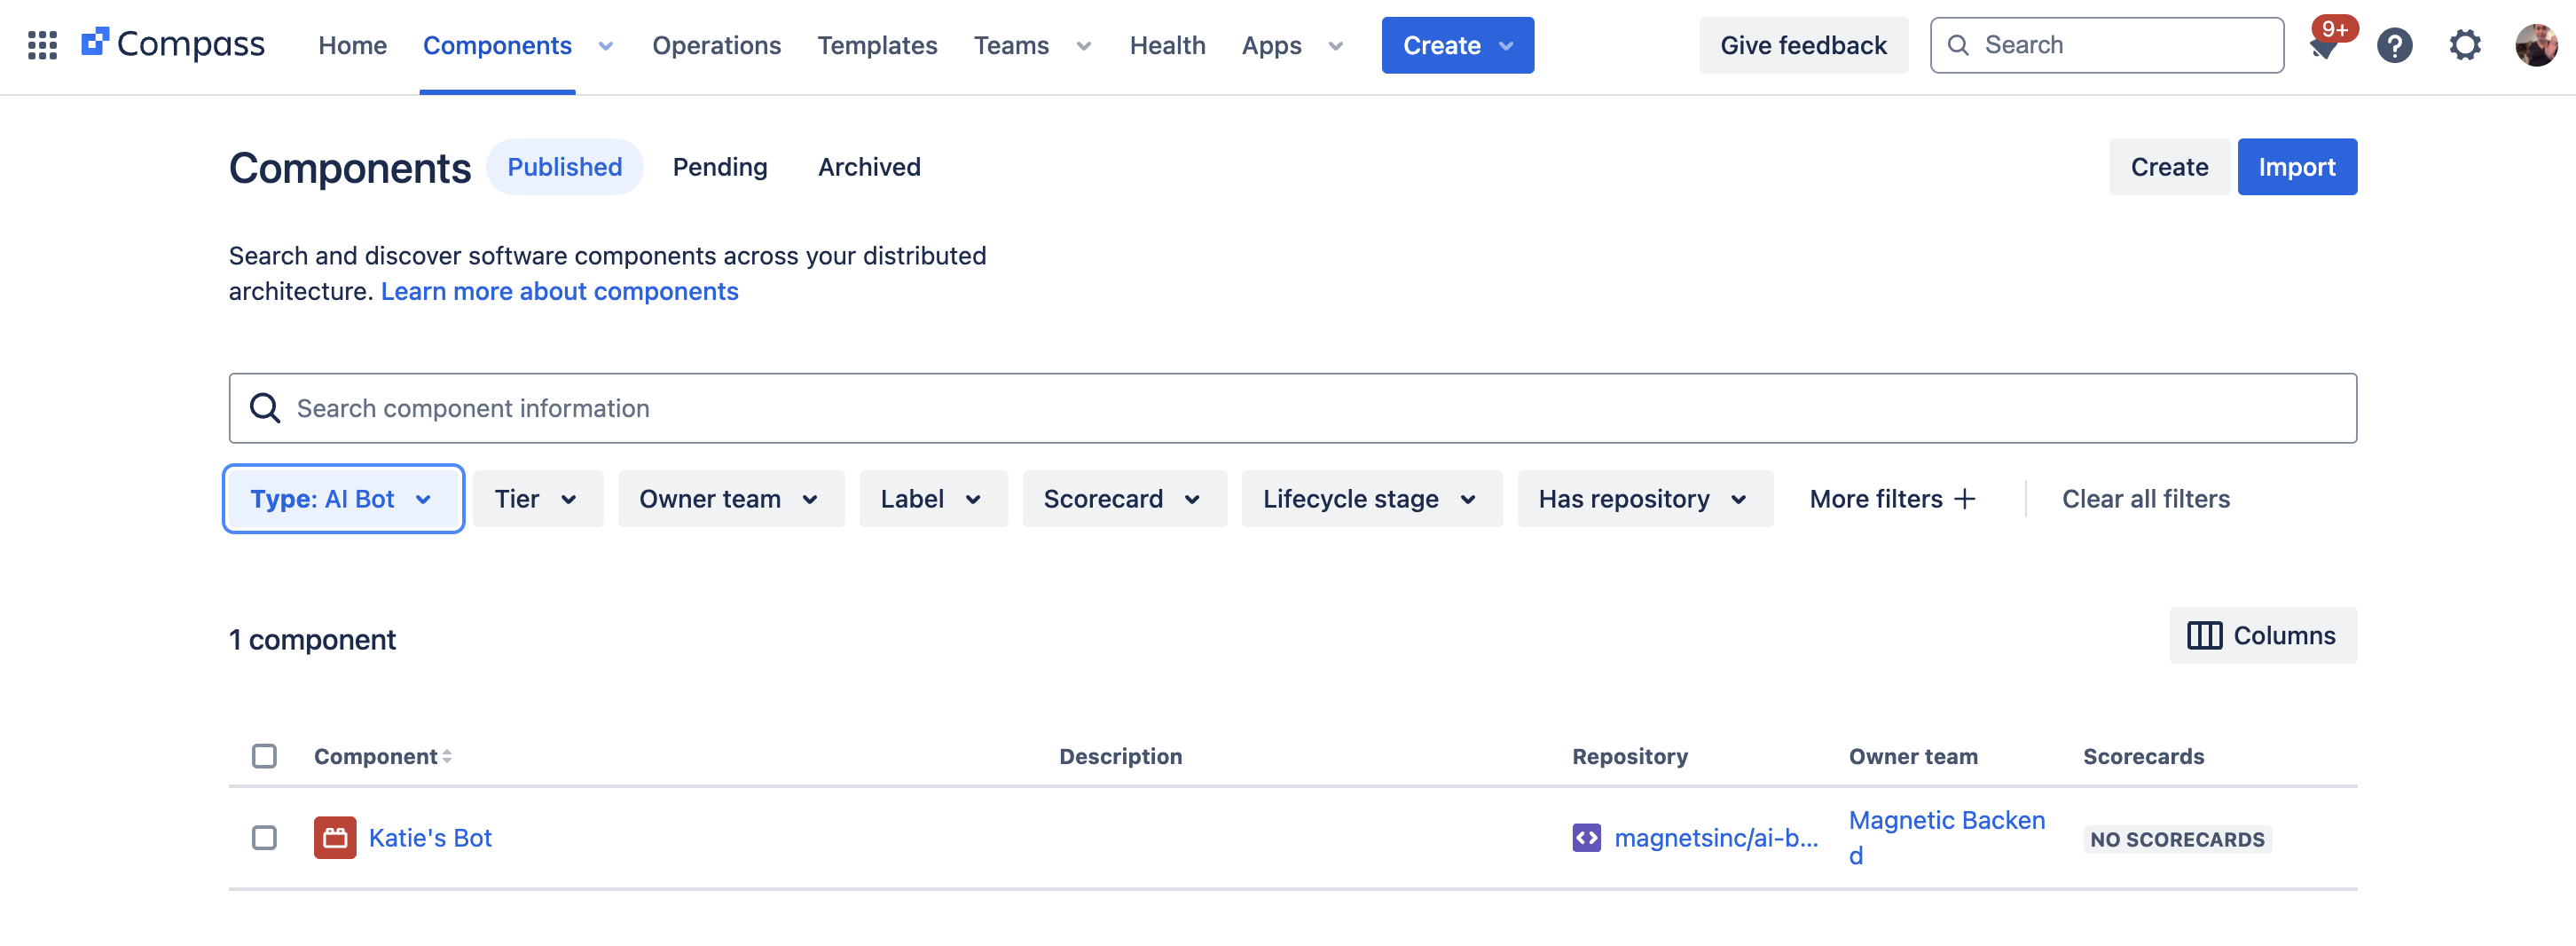The image size is (2576, 946).
Task: Click the magnifier icon in component search
Action: pyautogui.click(x=265, y=408)
